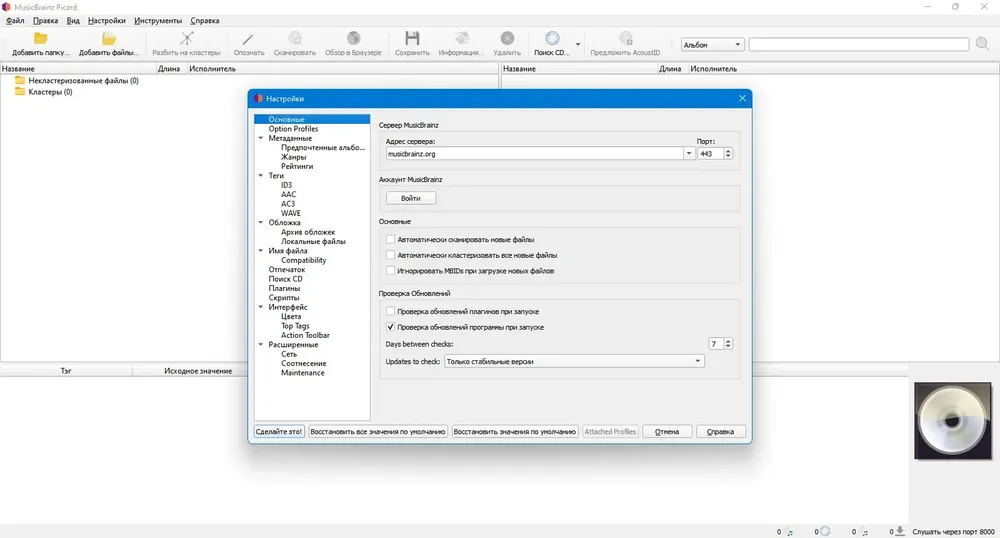This screenshot has width=1000, height=538.
Task: Open the Правка menu
Action: 45,20
